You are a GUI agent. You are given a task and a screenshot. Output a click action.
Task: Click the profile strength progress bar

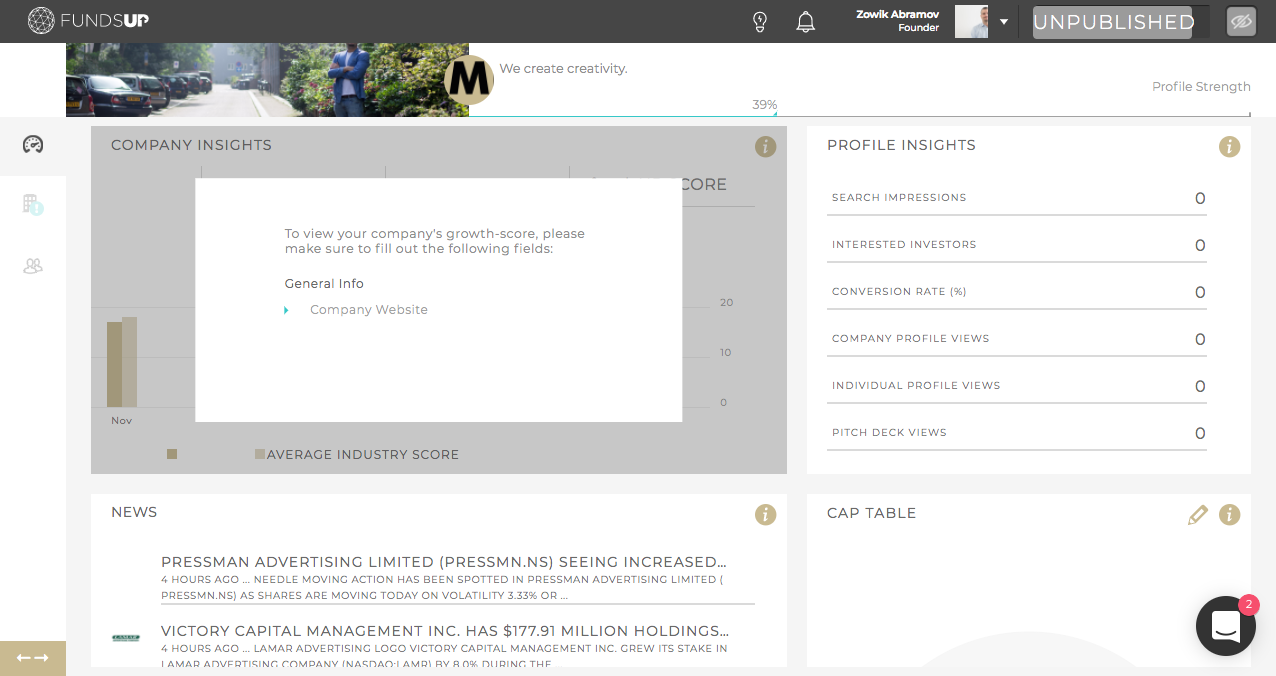click(859, 116)
